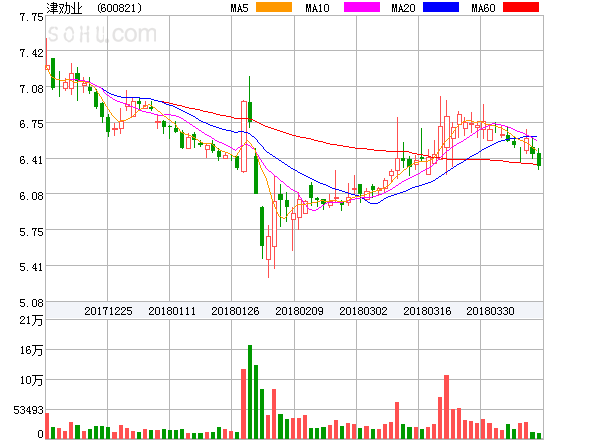Click the 5.75 price axis label
The width and height of the screenshot is (600, 440).
tap(31, 232)
